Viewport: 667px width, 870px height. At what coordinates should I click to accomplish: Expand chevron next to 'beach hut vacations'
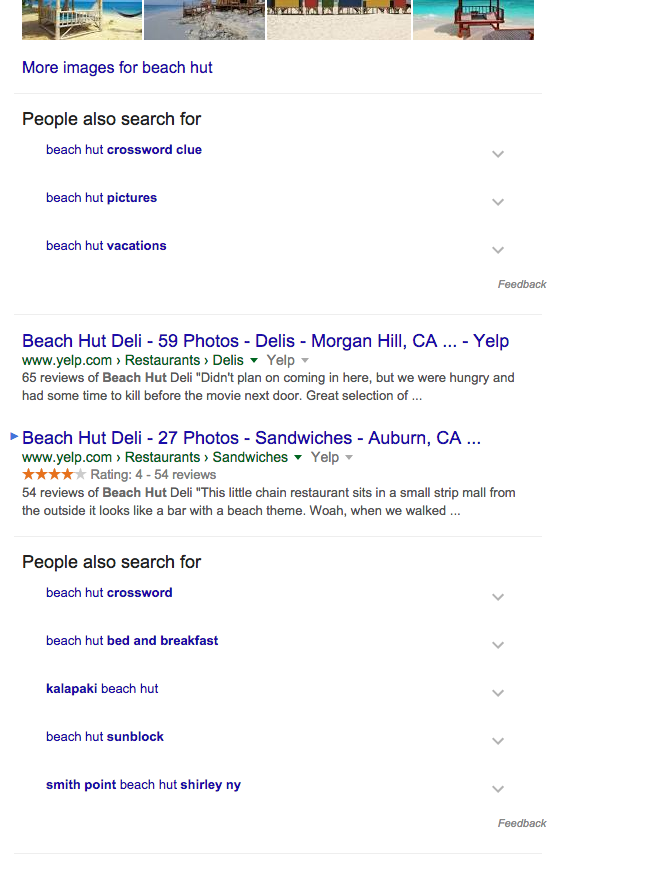pos(498,250)
